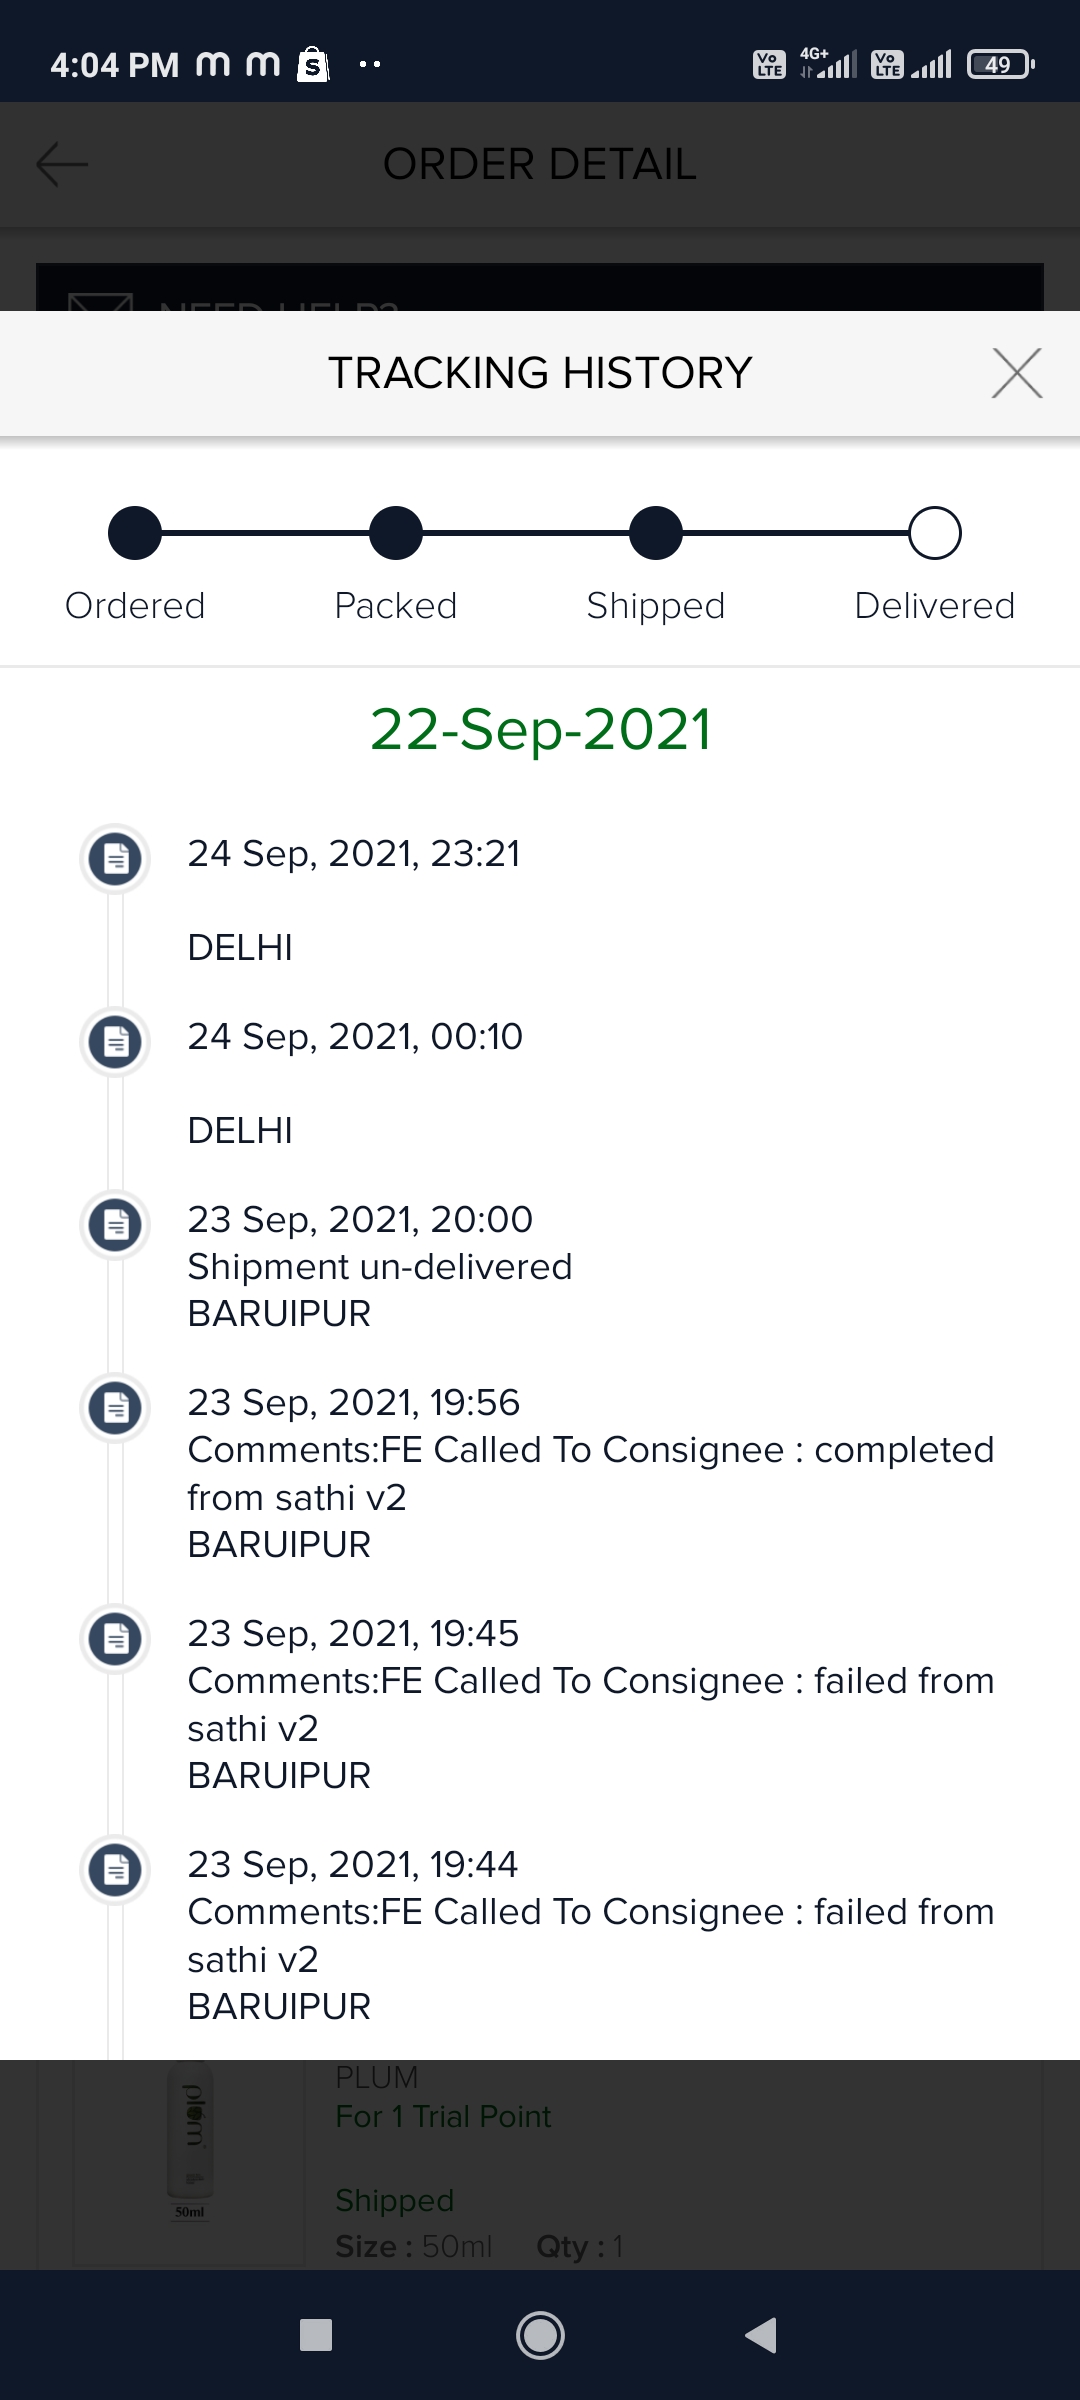Image resolution: width=1080 pixels, height=2400 pixels.
Task: Tap document icon for 19:44 failed call entry
Action: point(116,1869)
